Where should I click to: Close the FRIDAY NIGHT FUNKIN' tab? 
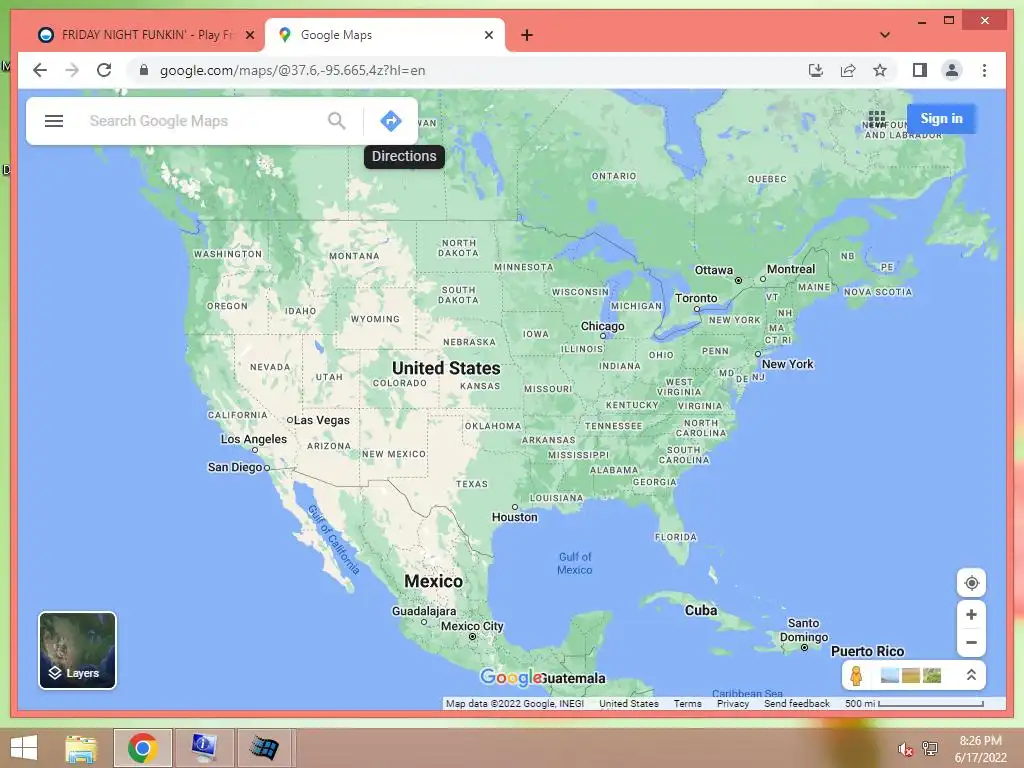coord(249,35)
